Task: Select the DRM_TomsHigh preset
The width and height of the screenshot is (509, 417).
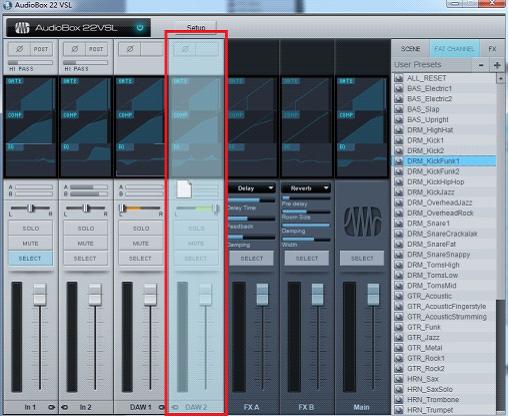Action: click(x=445, y=265)
